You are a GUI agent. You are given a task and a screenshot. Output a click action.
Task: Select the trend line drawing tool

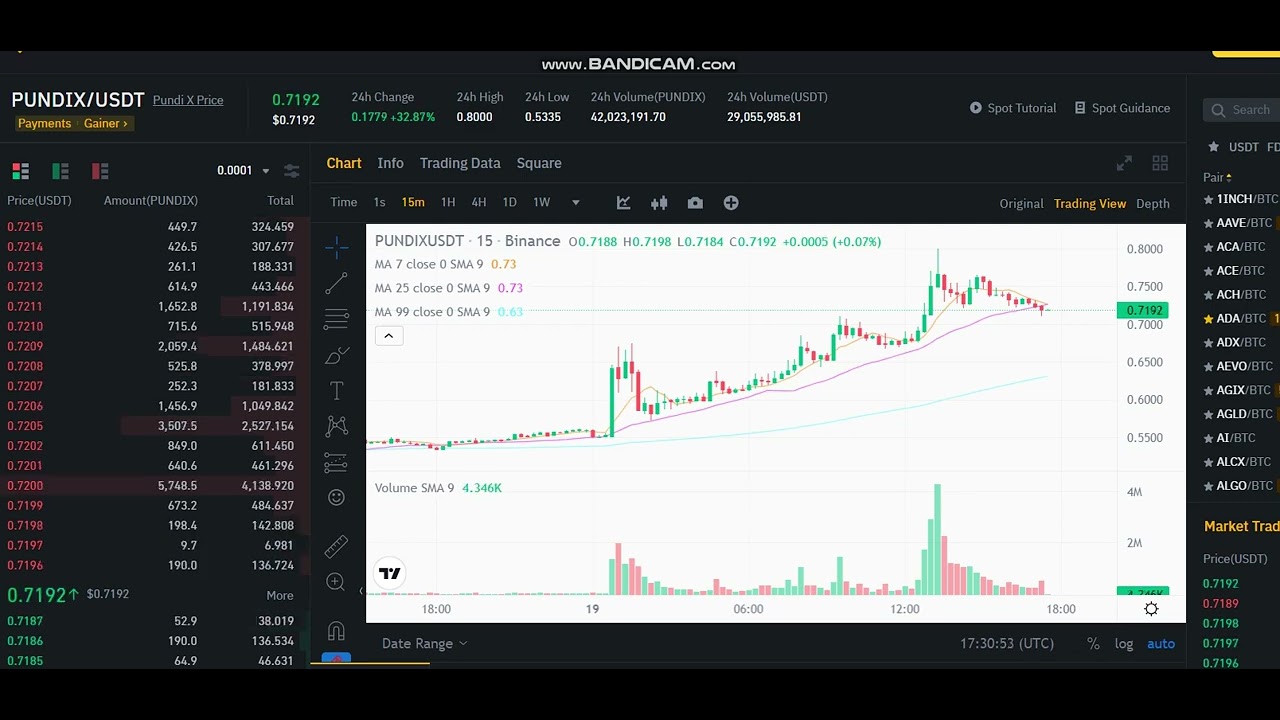click(336, 283)
